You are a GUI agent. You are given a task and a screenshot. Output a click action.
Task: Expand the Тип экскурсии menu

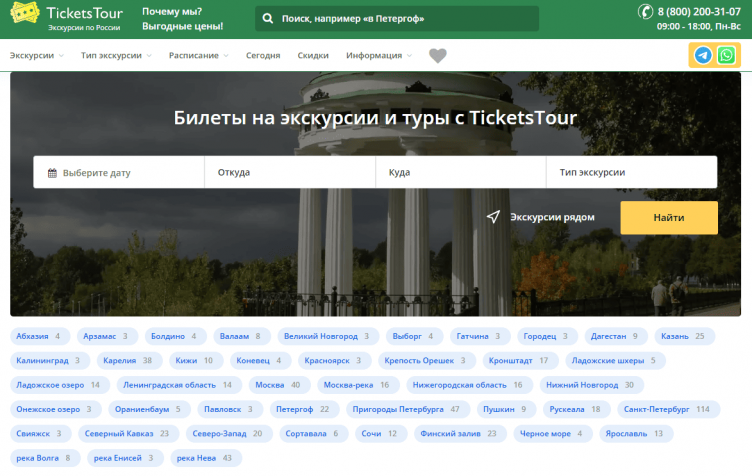coord(116,56)
